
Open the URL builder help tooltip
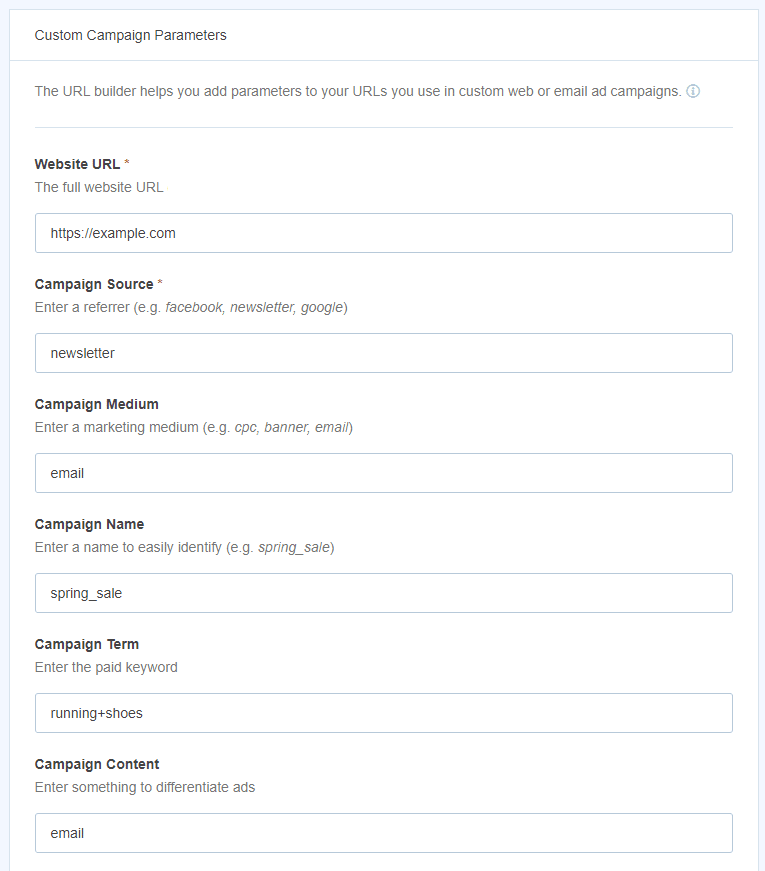pyautogui.click(x=694, y=91)
